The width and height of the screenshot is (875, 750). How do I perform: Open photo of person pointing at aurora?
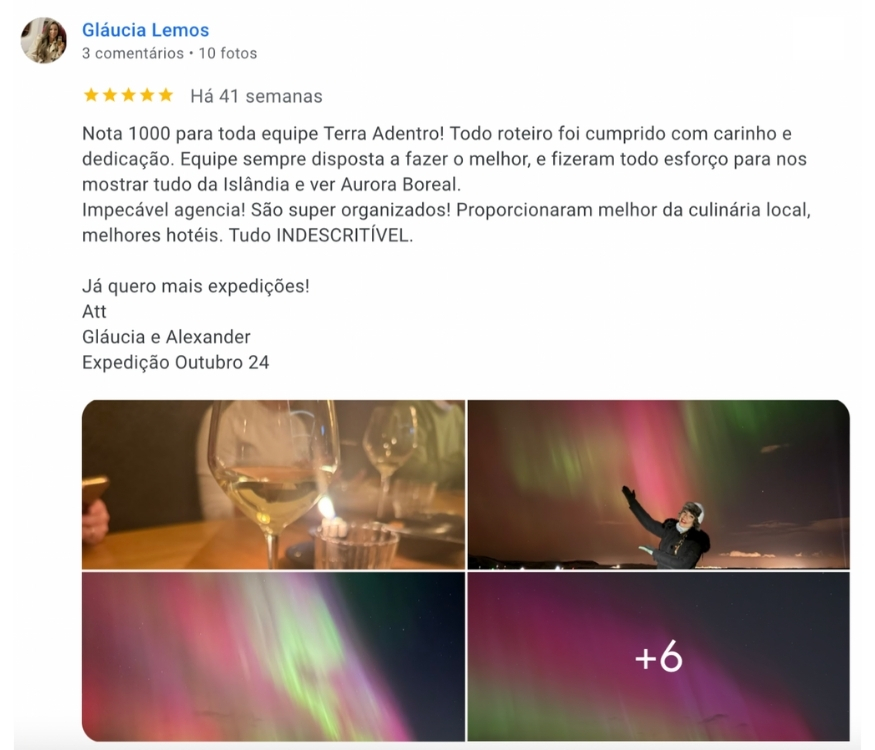pyautogui.click(x=658, y=484)
